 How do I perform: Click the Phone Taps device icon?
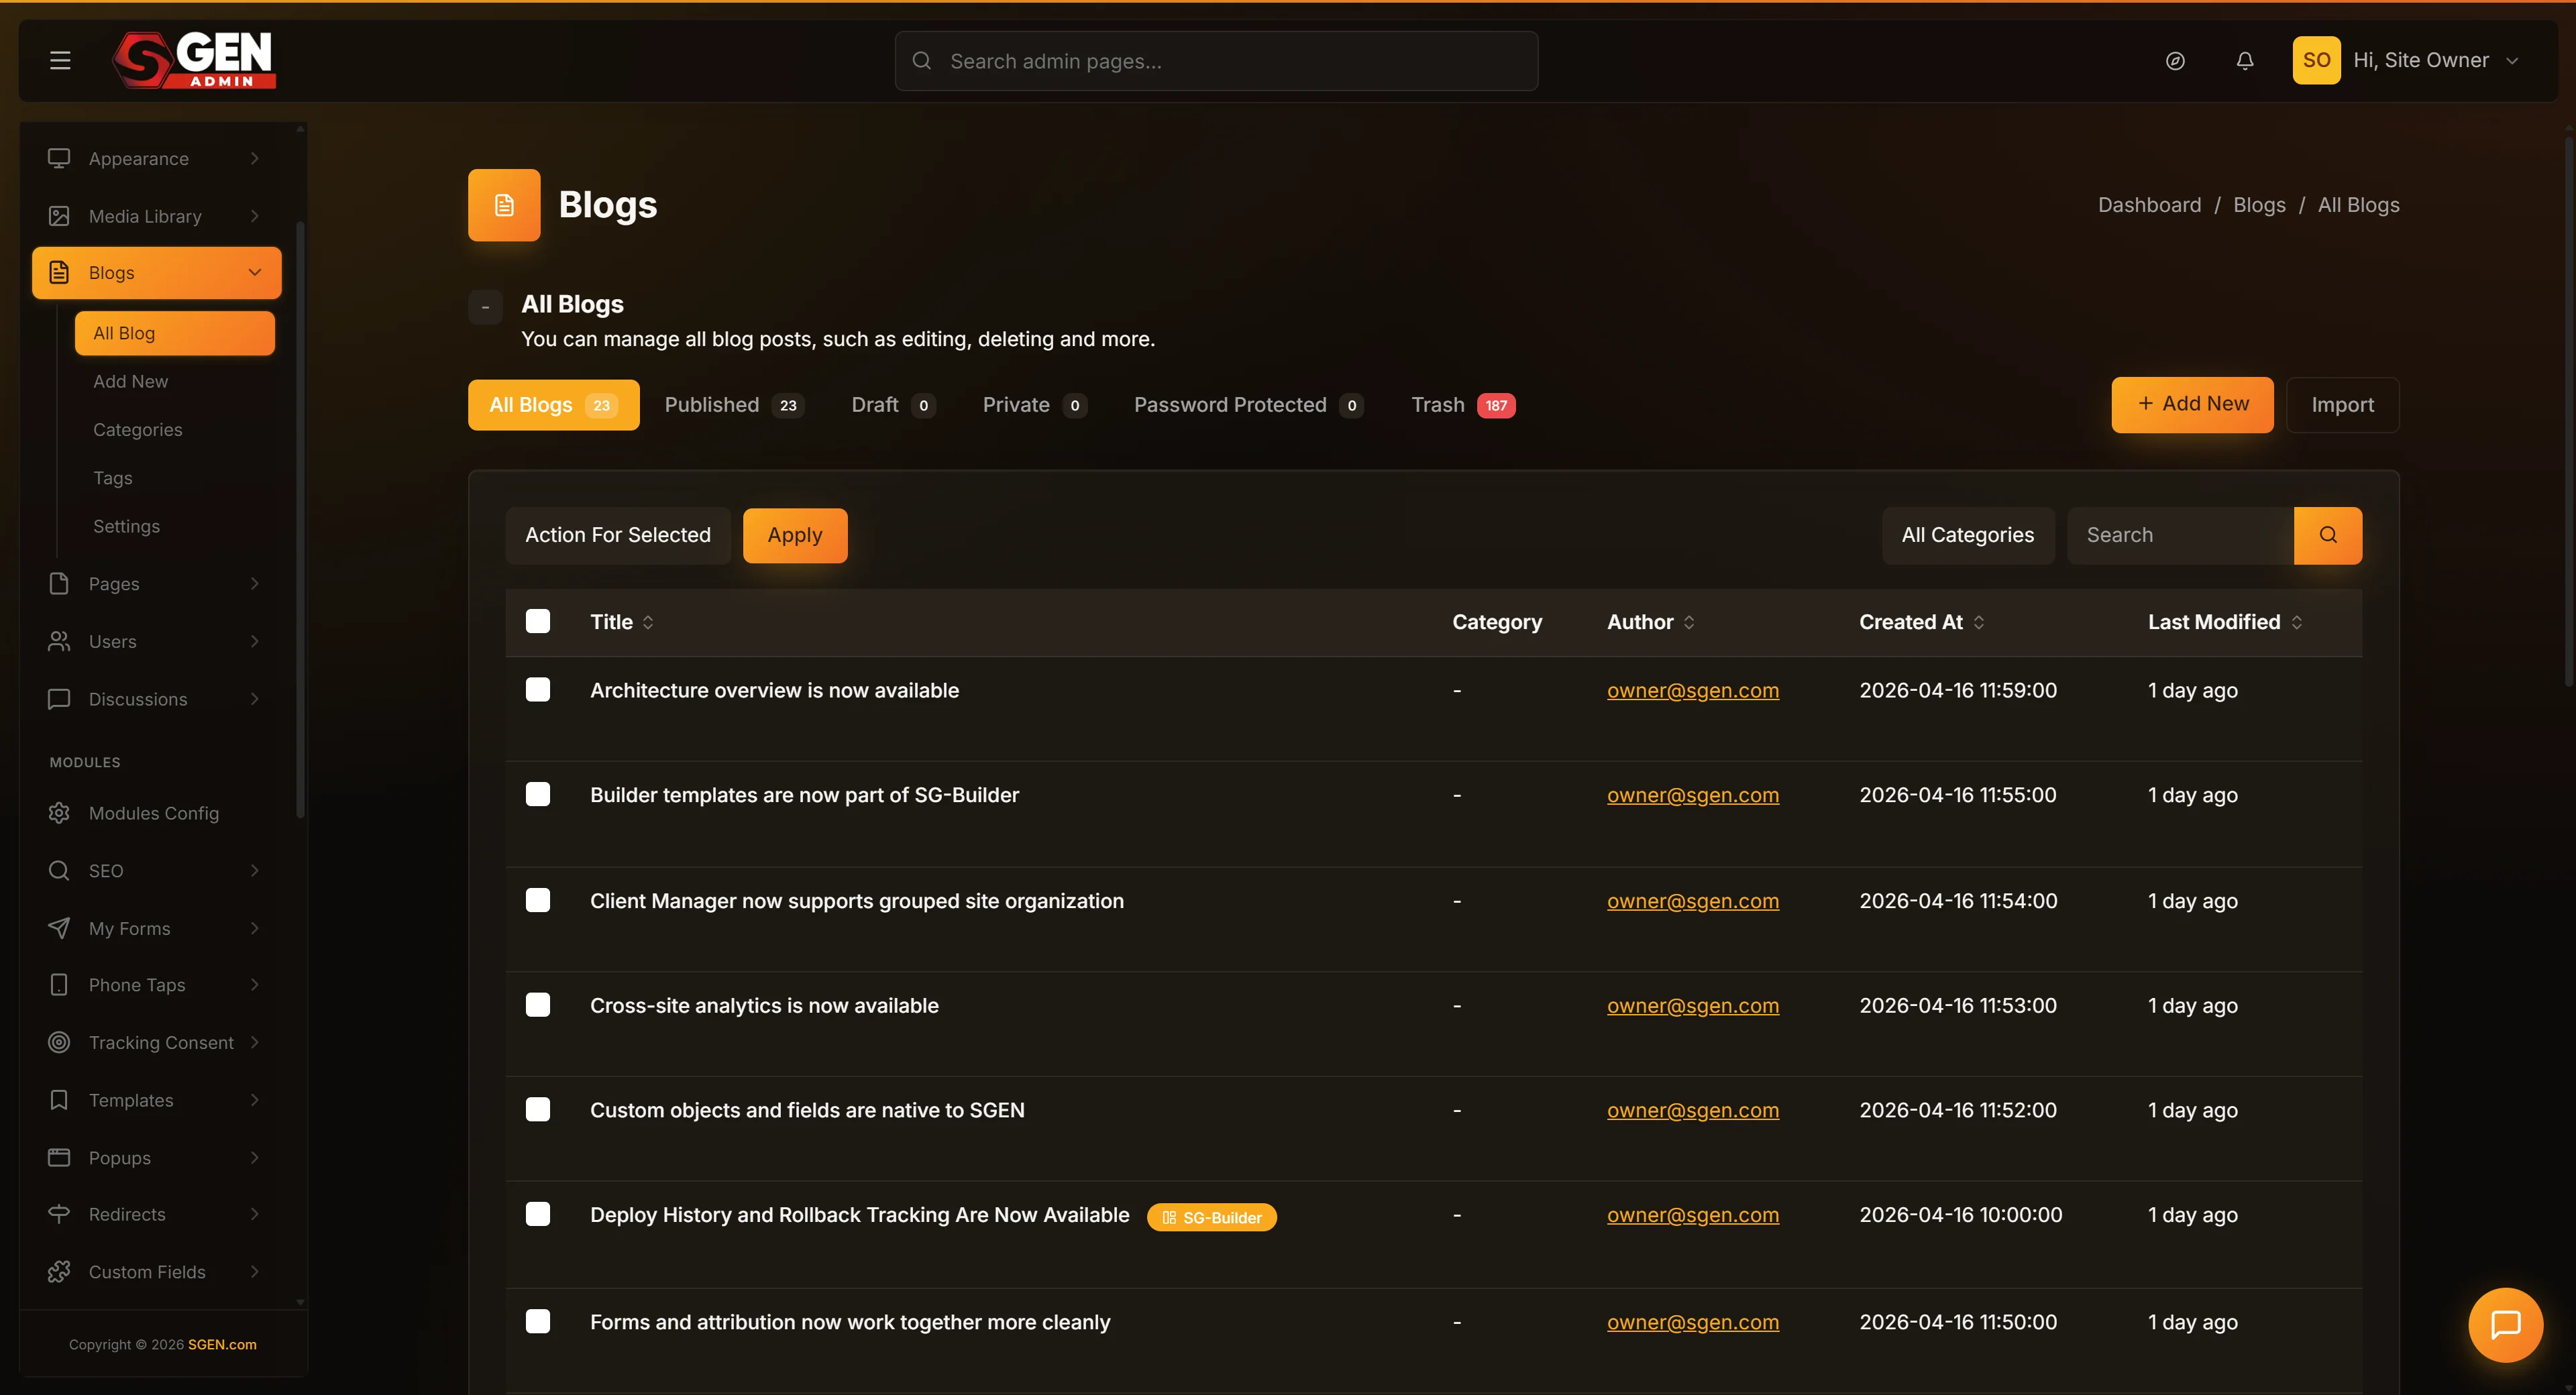[x=59, y=985]
